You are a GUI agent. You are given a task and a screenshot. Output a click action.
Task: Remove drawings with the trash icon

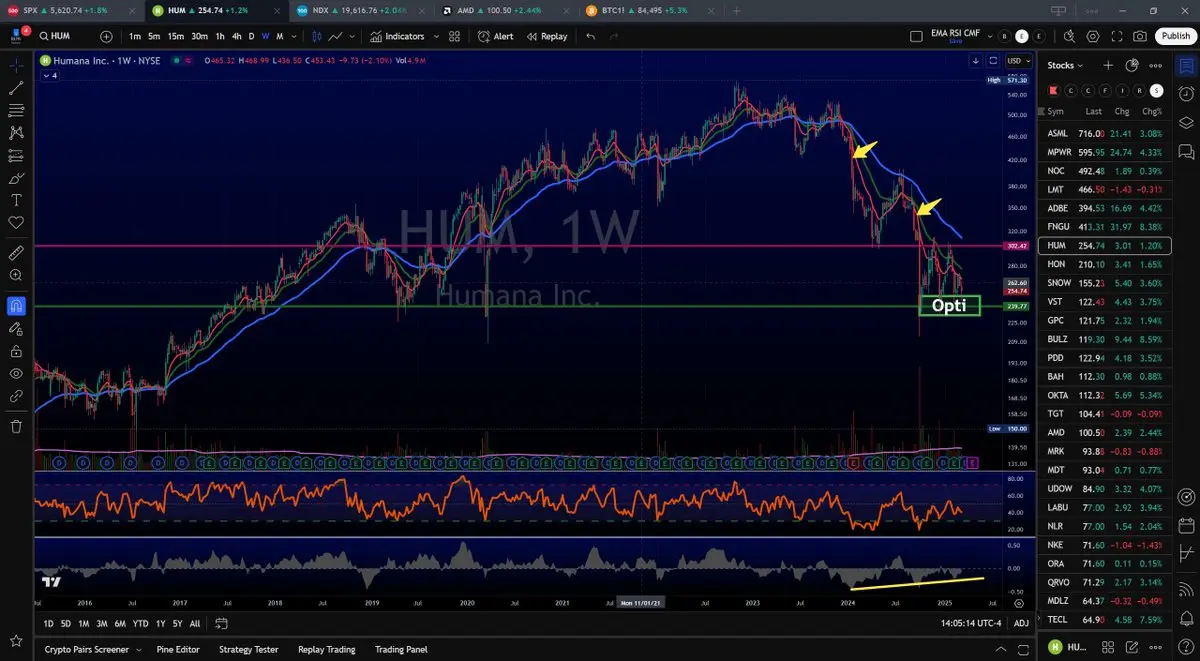pyautogui.click(x=16, y=426)
